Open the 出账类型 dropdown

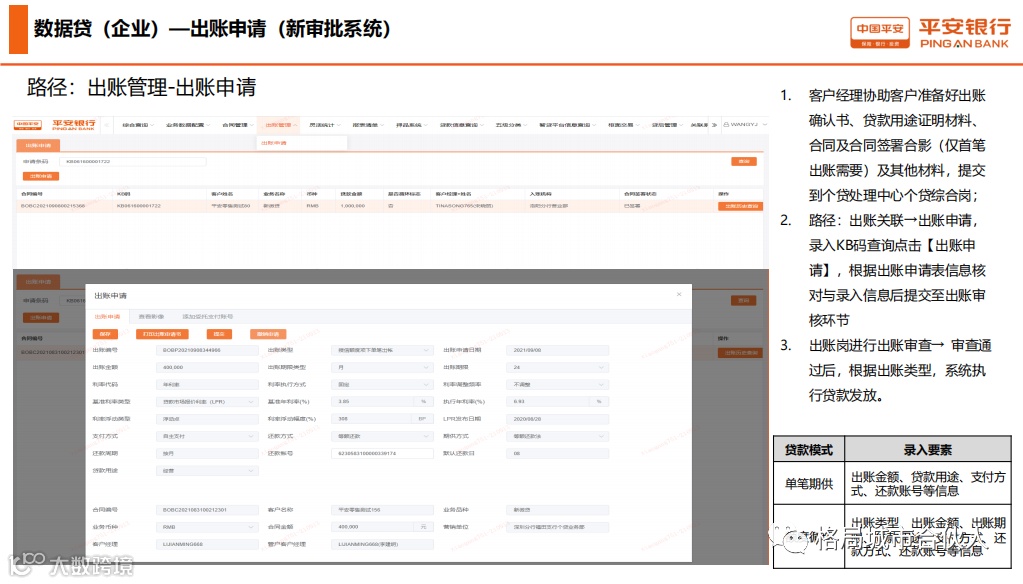point(382,350)
